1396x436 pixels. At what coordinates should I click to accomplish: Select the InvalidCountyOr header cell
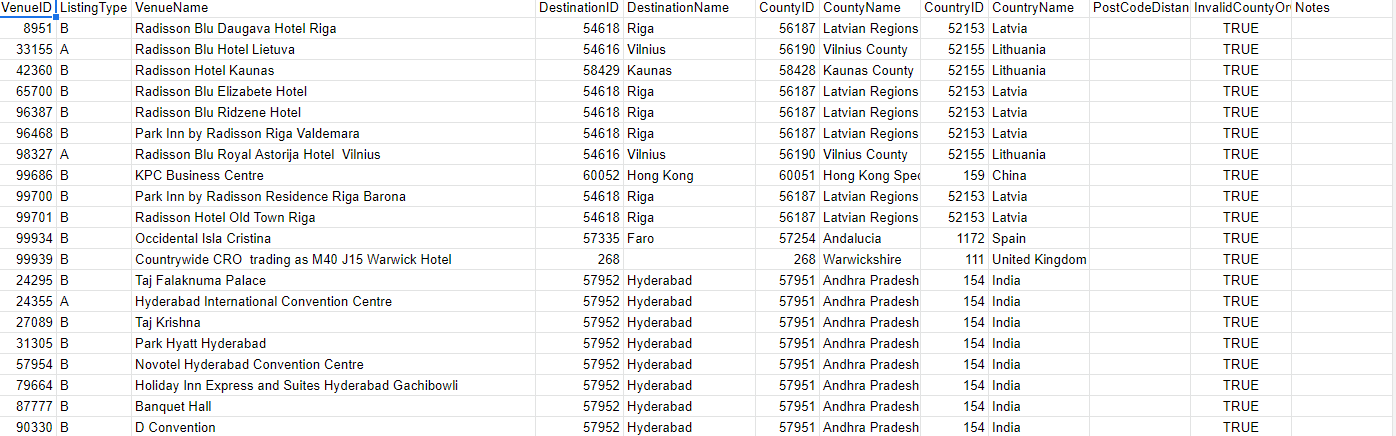[1241, 8]
